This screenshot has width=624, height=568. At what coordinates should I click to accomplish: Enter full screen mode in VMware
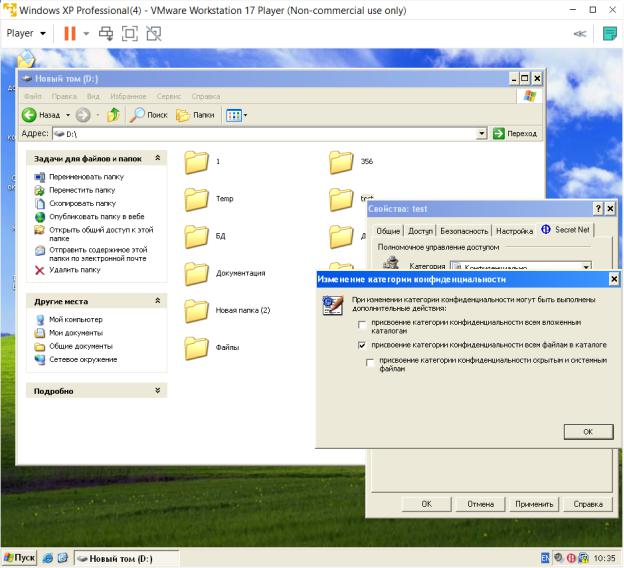tap(130, 33)
